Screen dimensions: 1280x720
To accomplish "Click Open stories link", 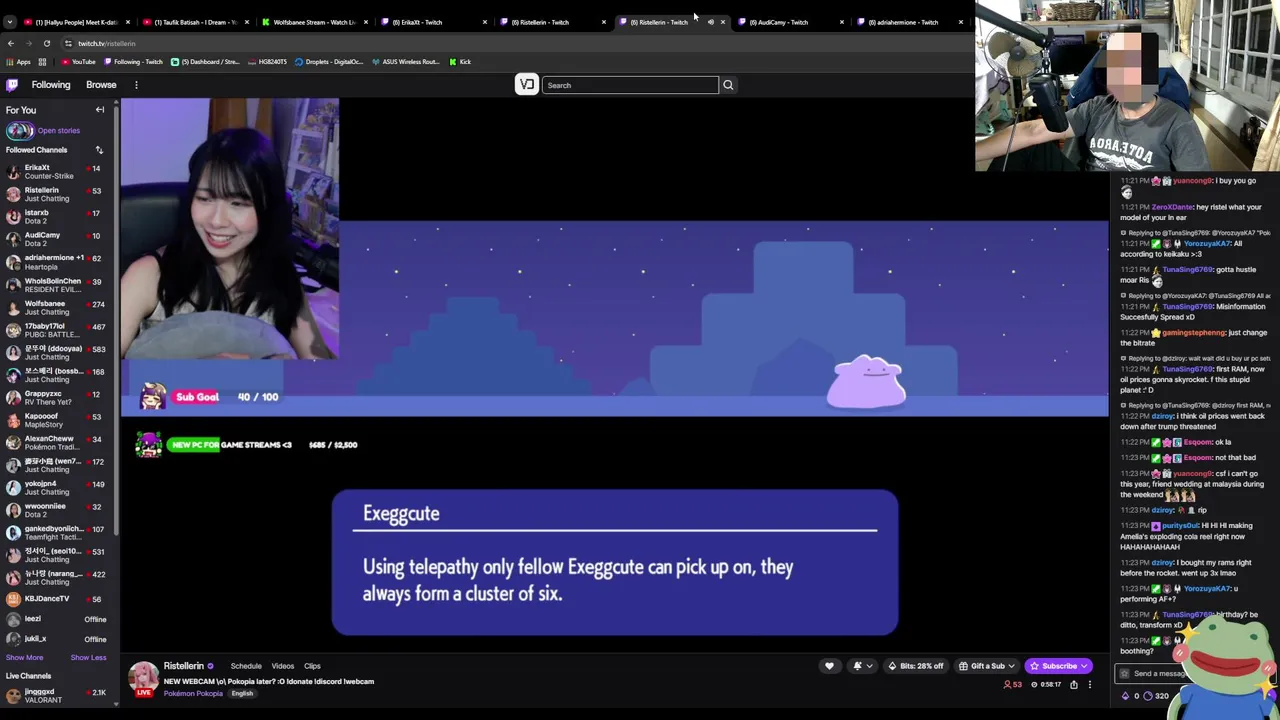I will (59, 131).
